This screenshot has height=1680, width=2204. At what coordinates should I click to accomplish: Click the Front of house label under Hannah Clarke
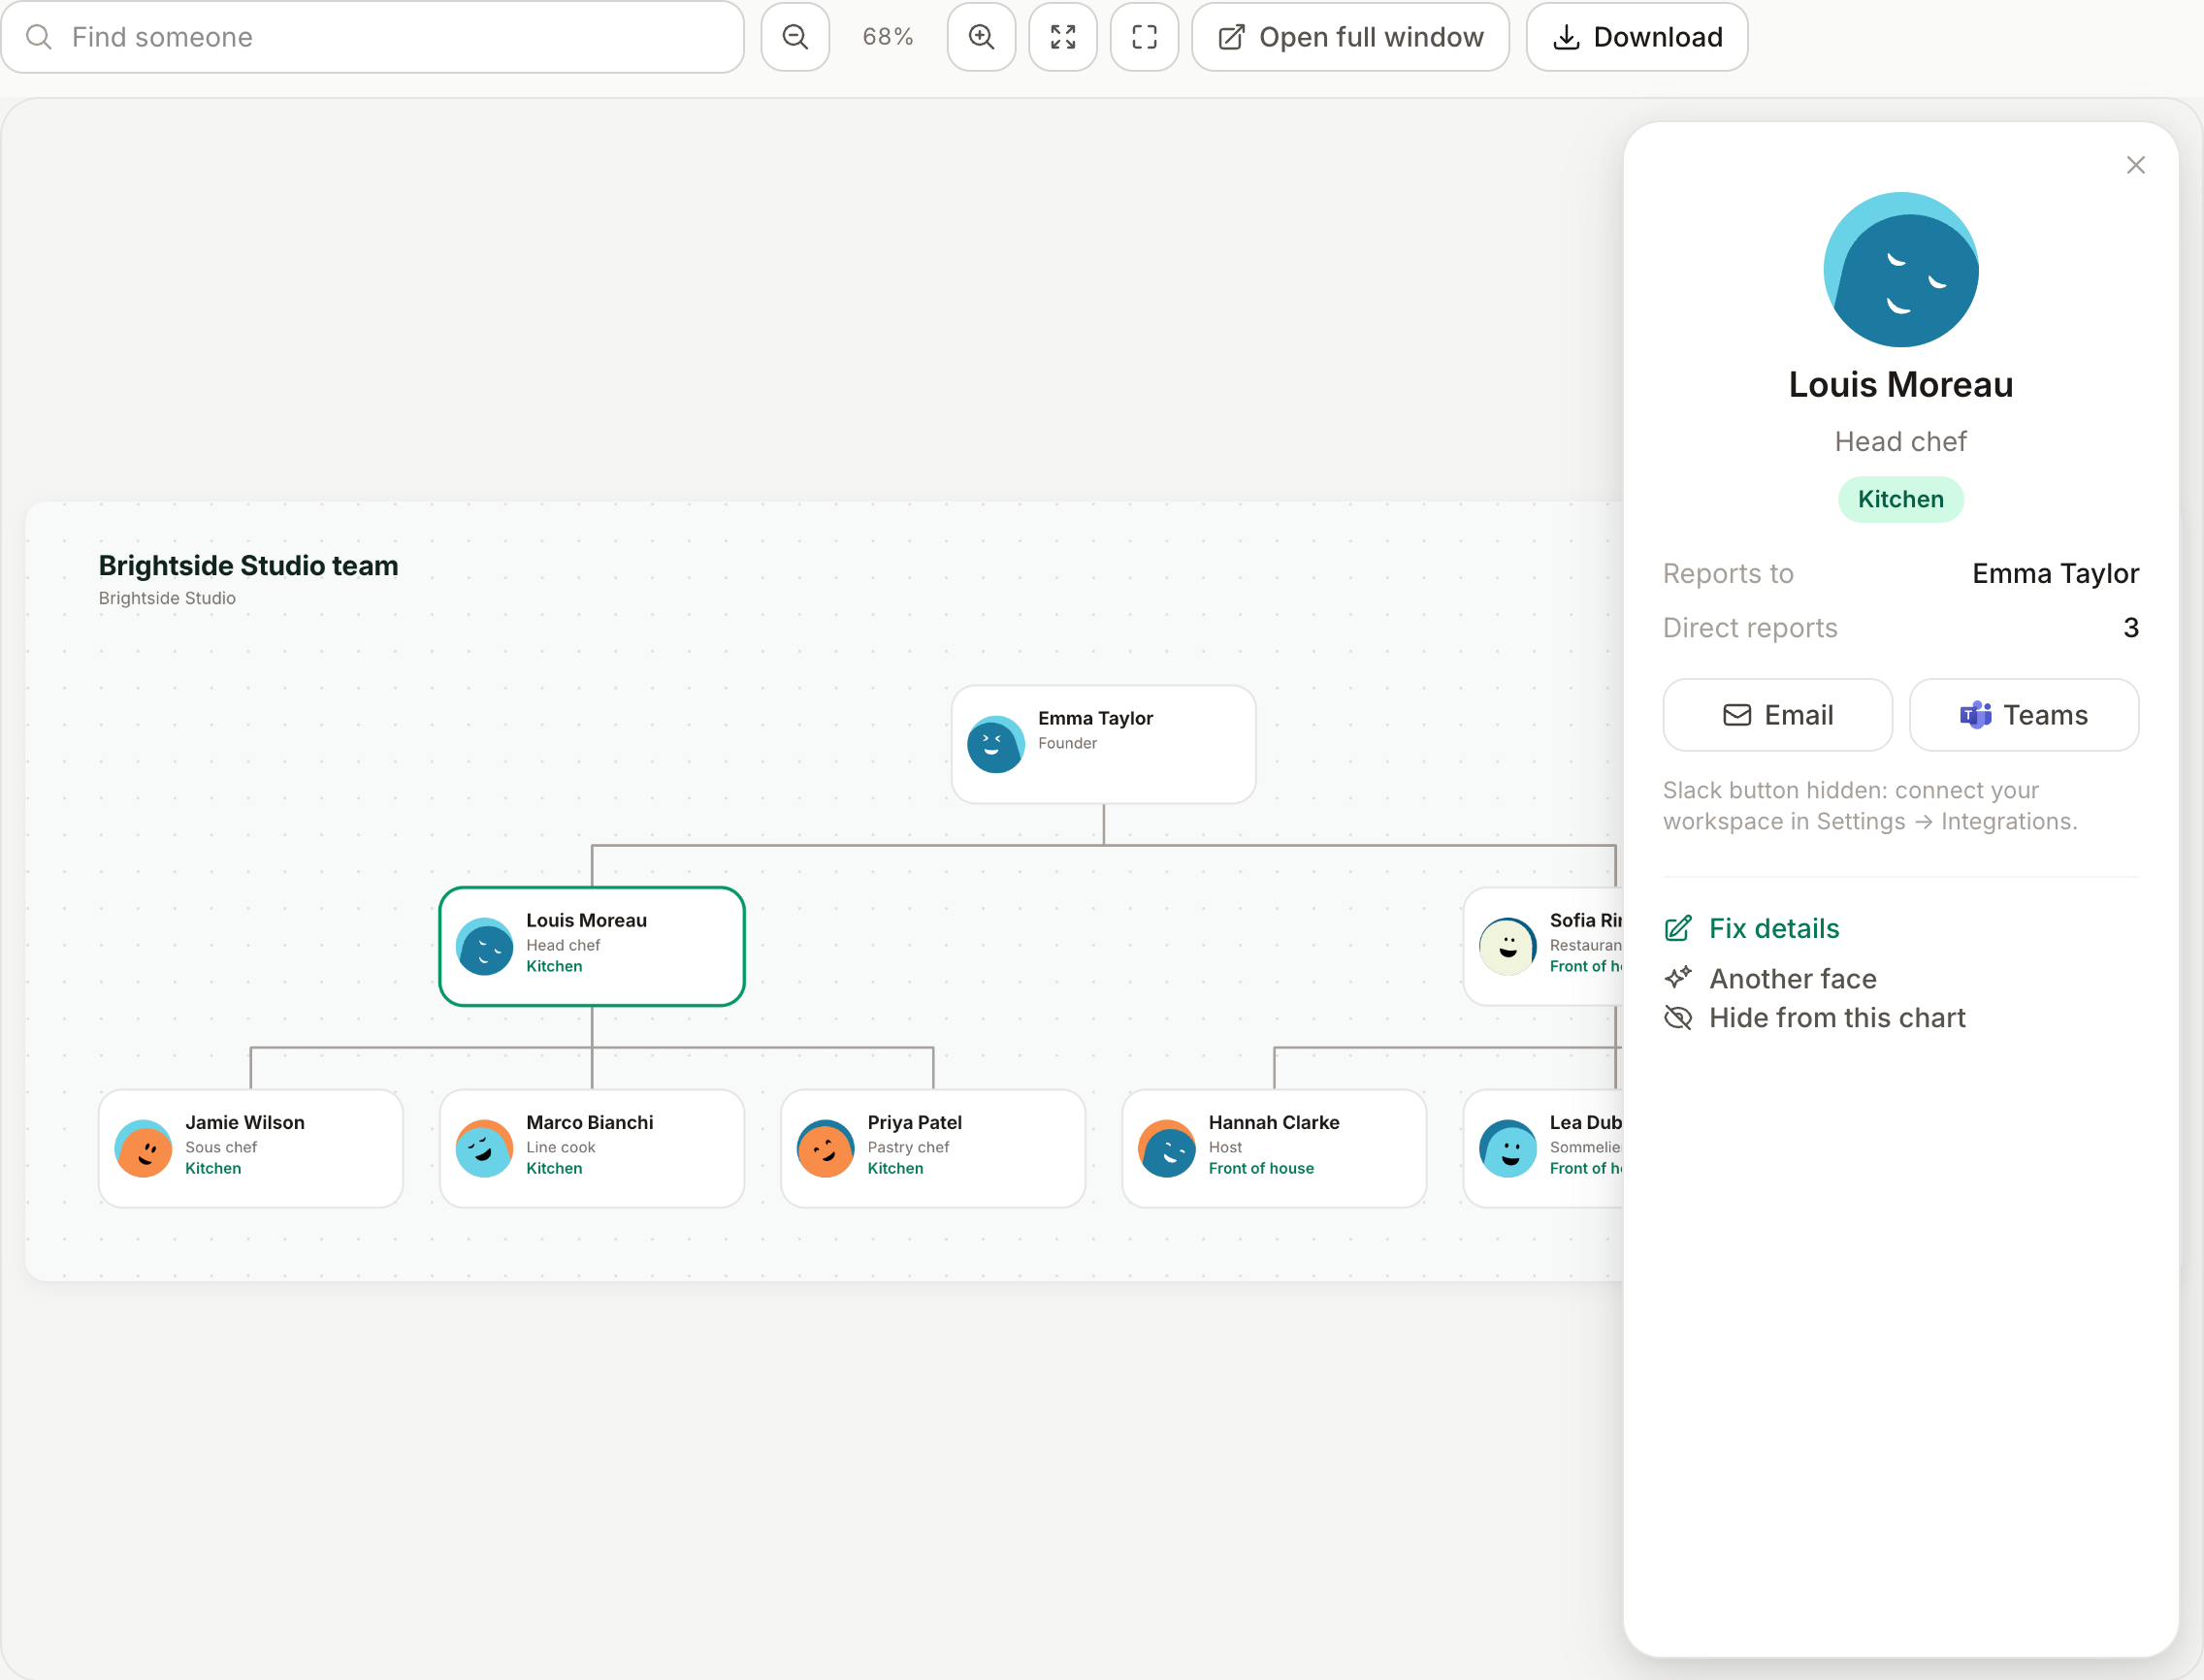1261,1168
